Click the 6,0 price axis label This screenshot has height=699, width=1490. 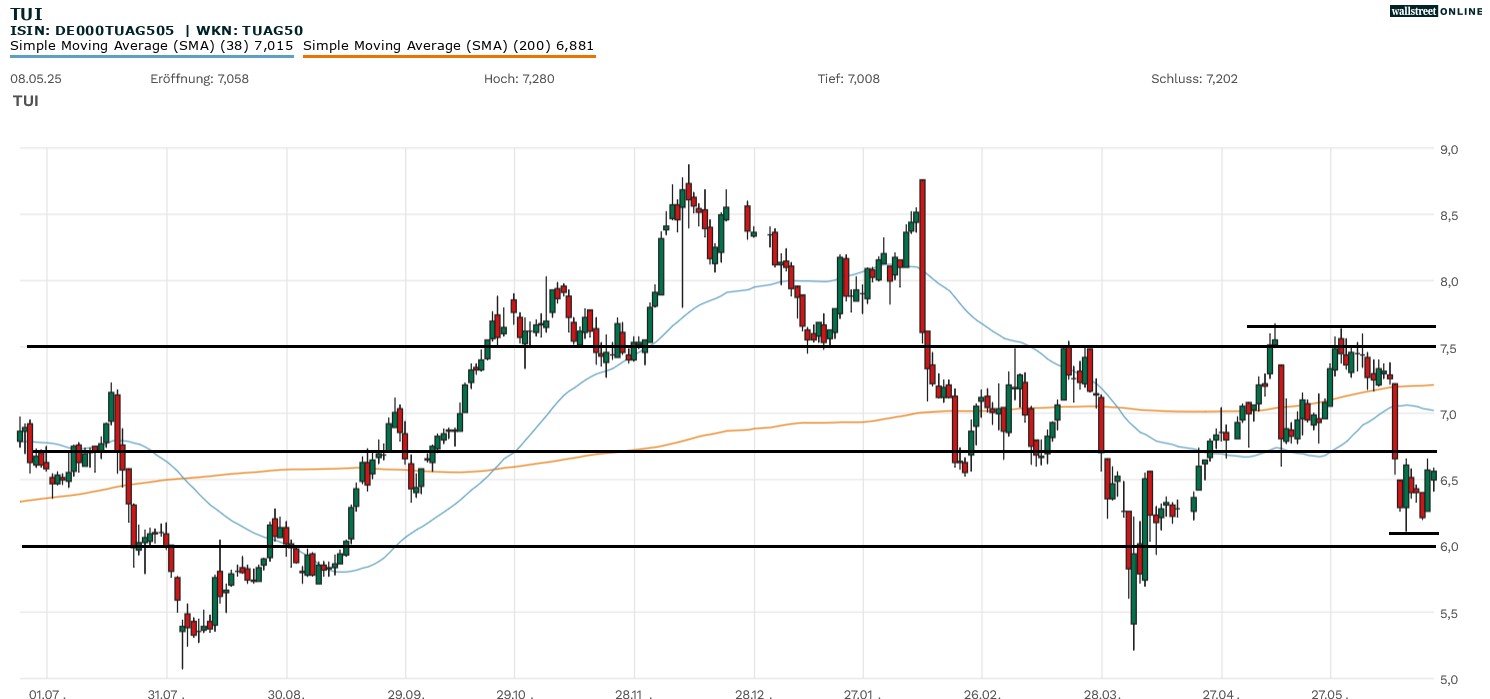[1448, 546]
